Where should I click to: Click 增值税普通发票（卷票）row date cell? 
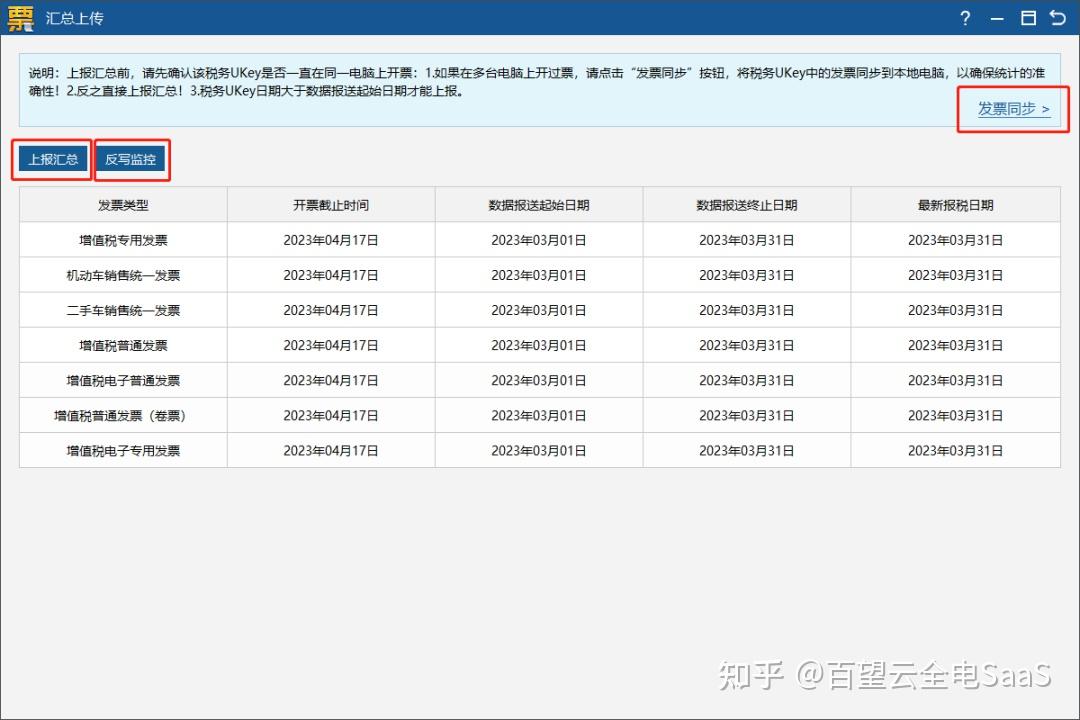click(330, 415)
